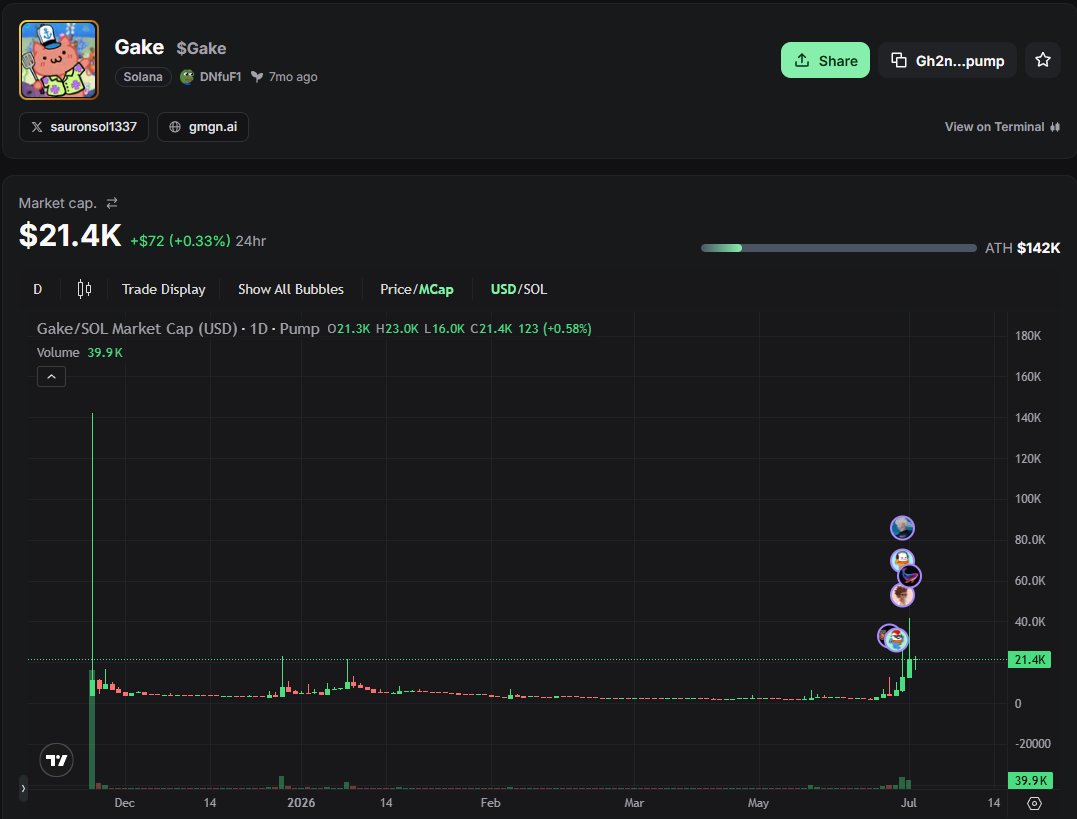Click the Gake/SOL Market Cap chart title
The height and width of the screenshot is (819, 1077).
178,328
